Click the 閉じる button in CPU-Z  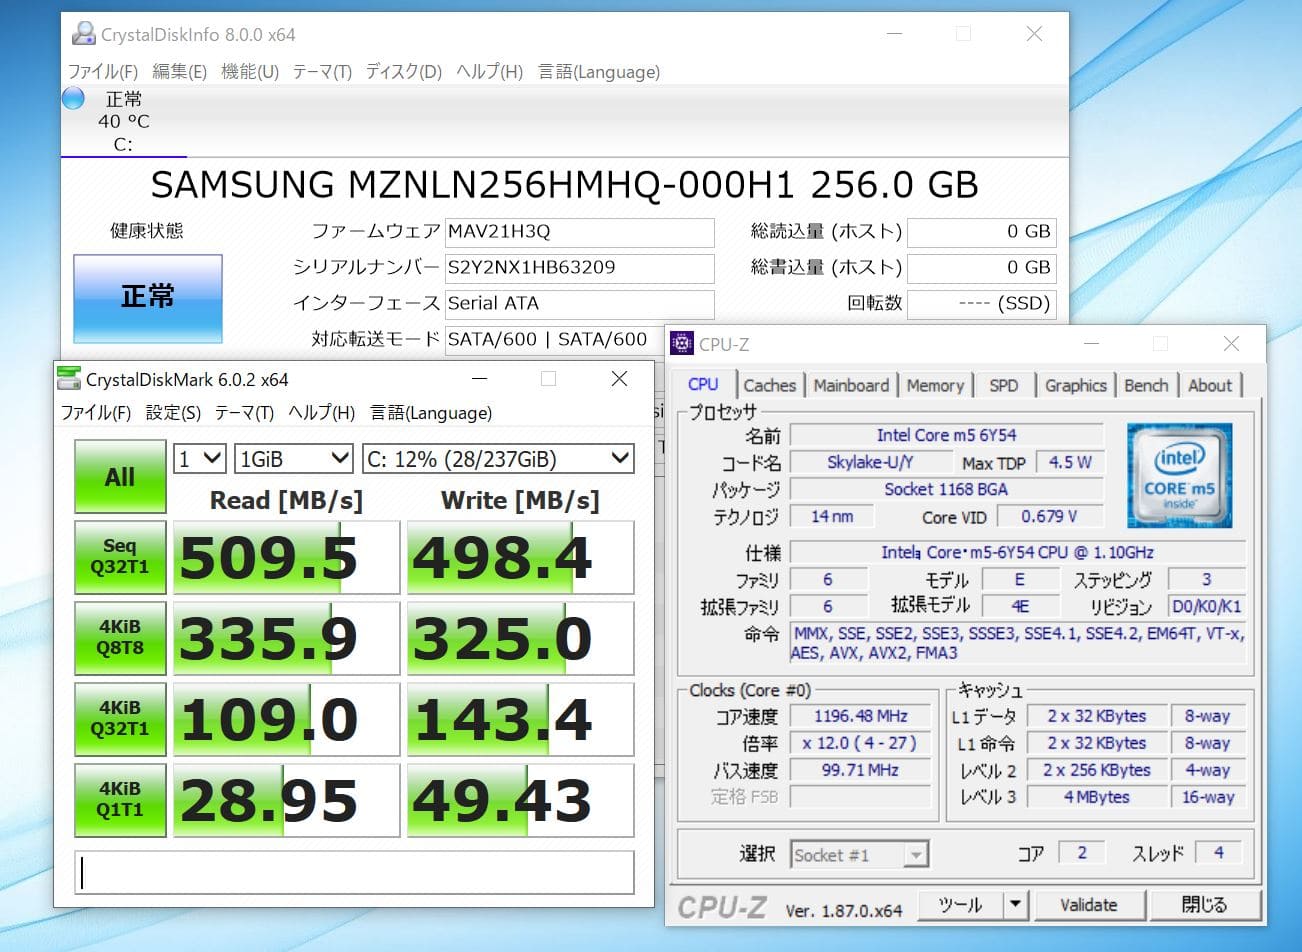click(x=1204, y=905)
